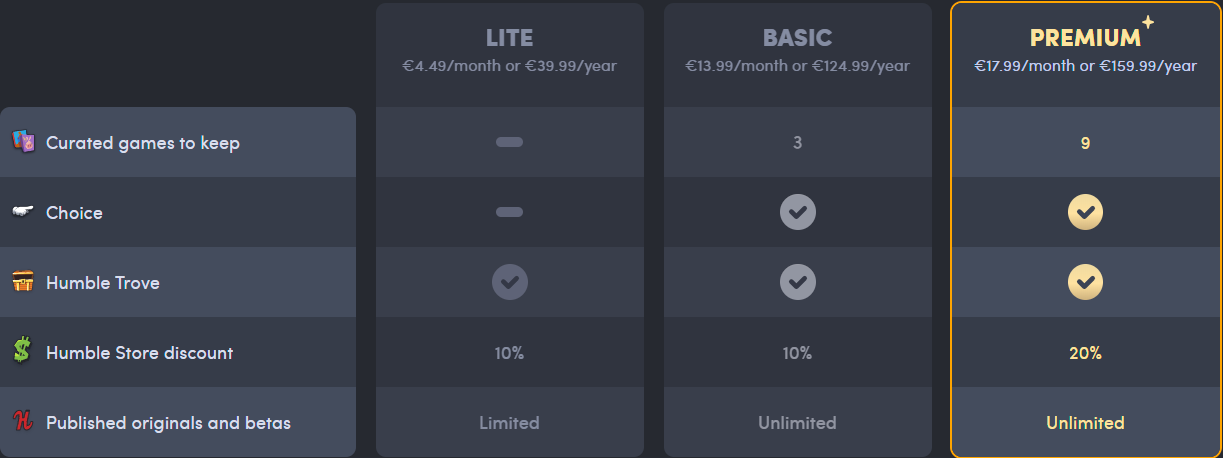Select the LITE plan heading
This screenshot has height=458, width=1223.
point(509,38)
